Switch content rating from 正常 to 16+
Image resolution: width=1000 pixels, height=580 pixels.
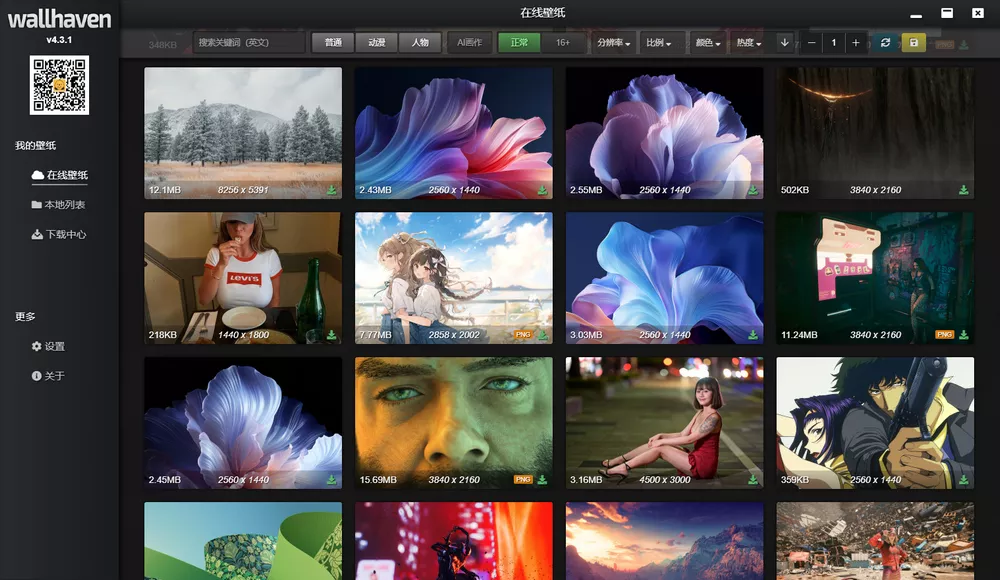pos(562,43)
